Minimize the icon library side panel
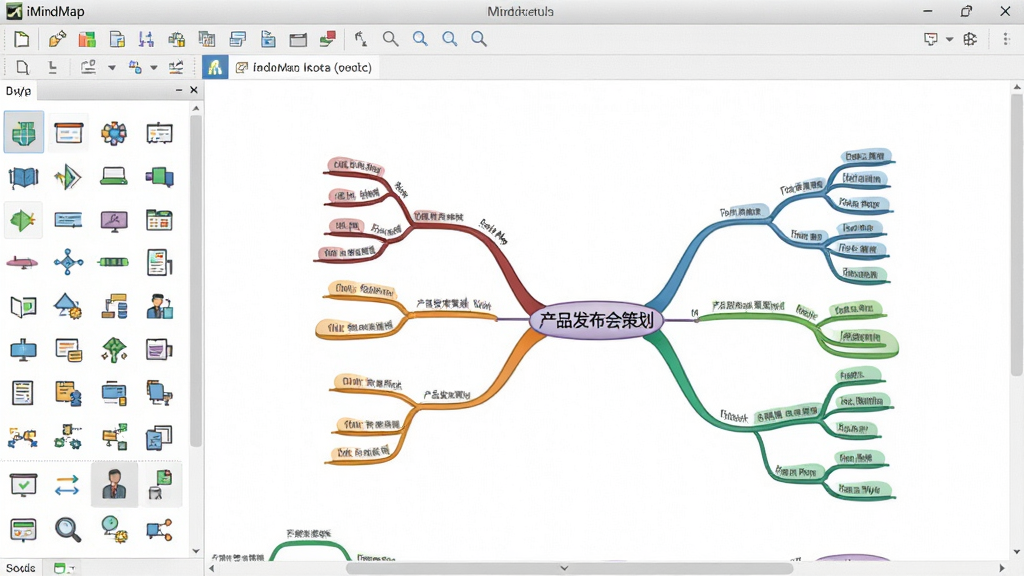This screenshot has height=576, width=1024. (179, 90)
